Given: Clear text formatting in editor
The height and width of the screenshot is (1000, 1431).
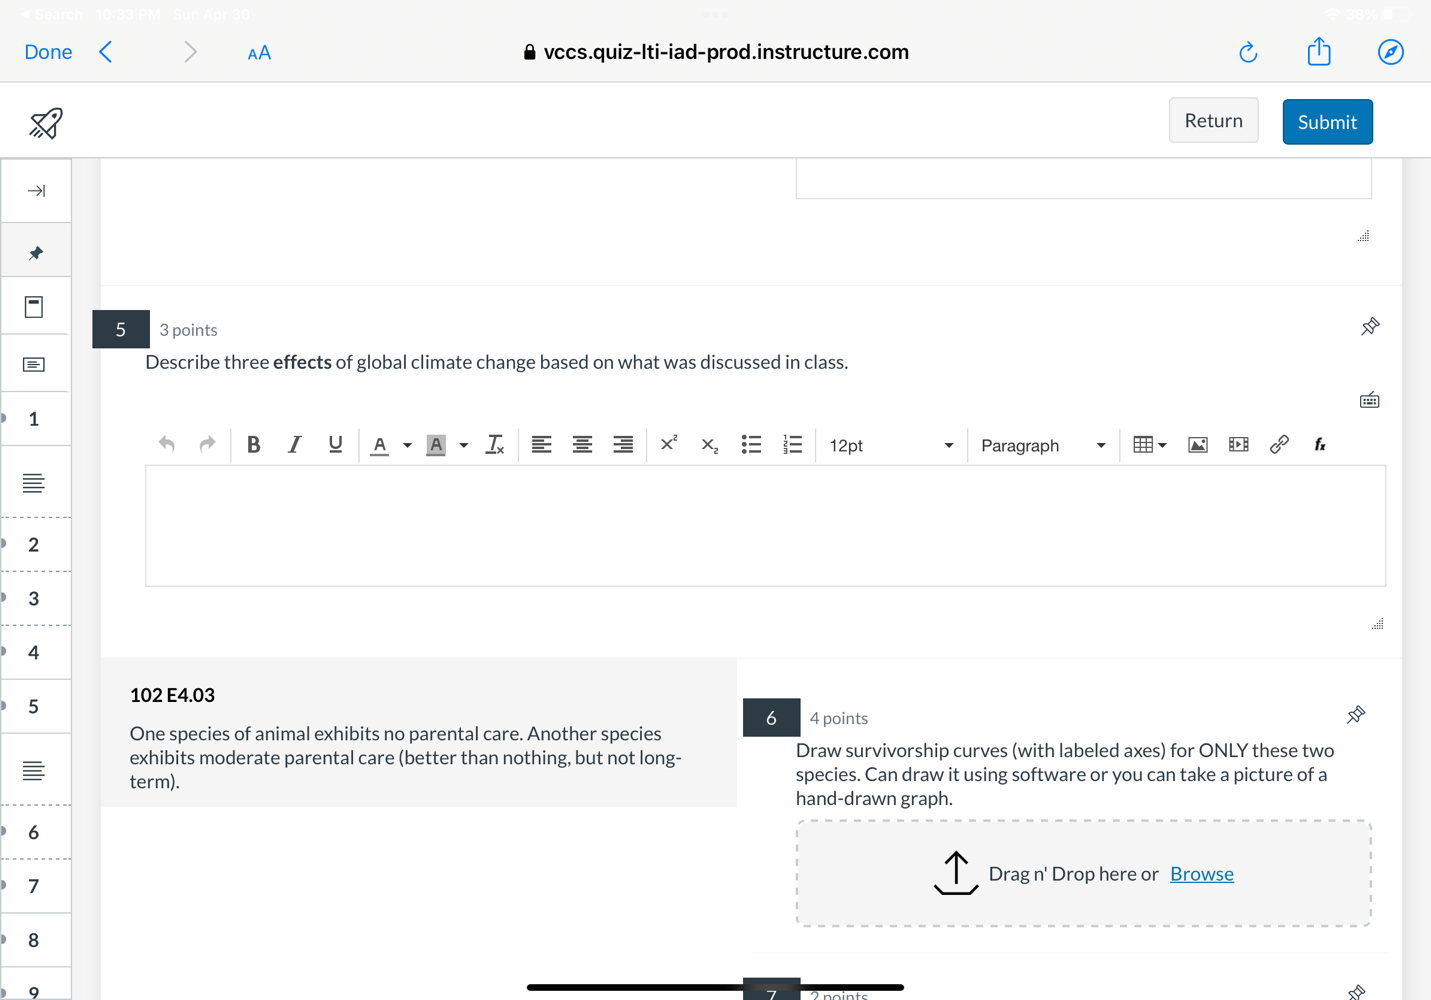Looking at the screenshot, I should 495,445.
